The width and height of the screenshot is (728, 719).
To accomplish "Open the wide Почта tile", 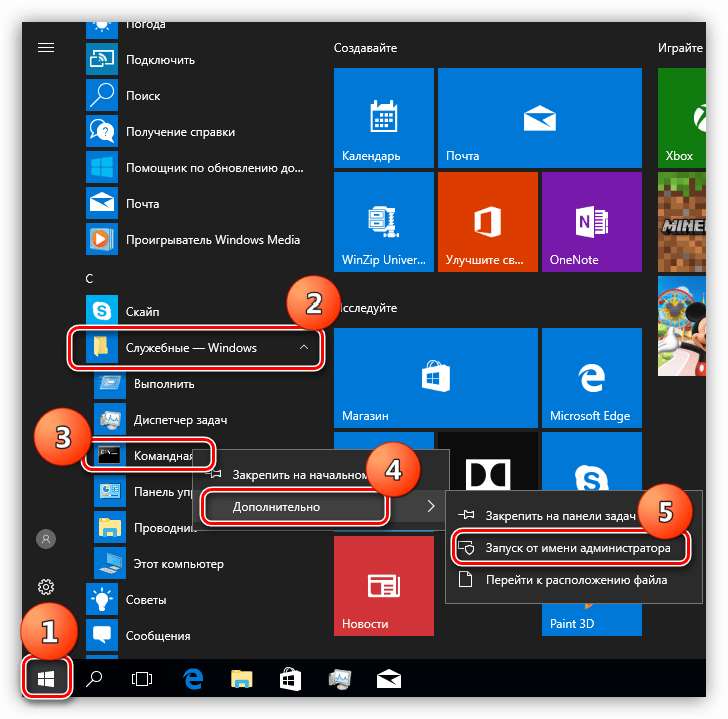I will pos(540,118).
